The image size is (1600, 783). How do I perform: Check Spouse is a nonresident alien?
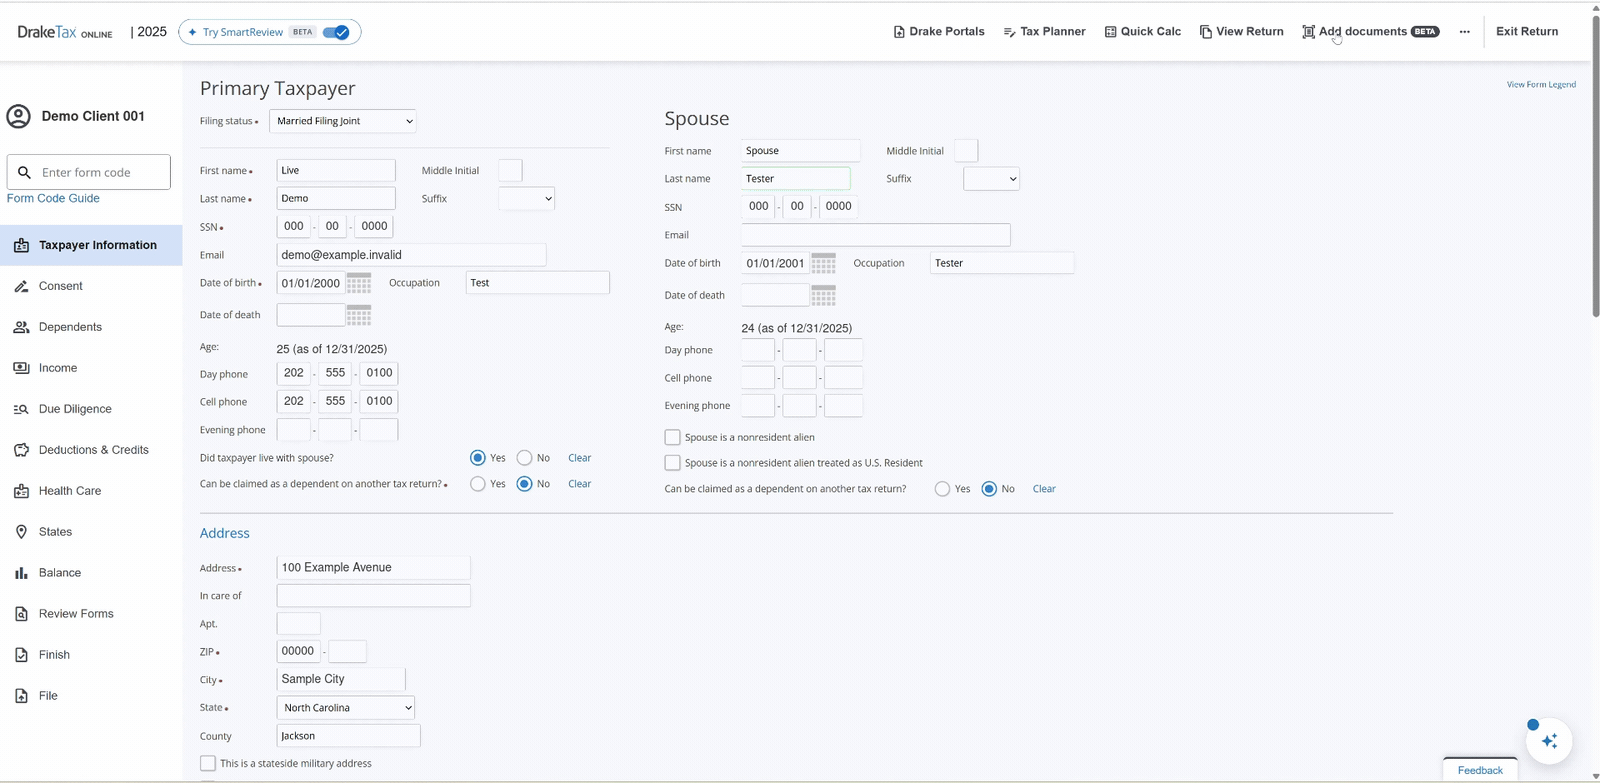pos(673,437)
